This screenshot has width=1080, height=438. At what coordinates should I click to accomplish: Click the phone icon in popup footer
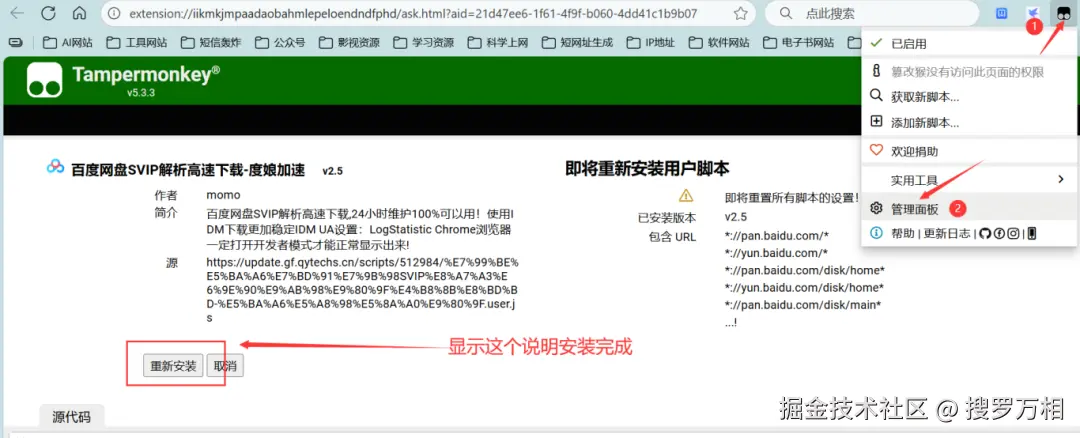1032,233
